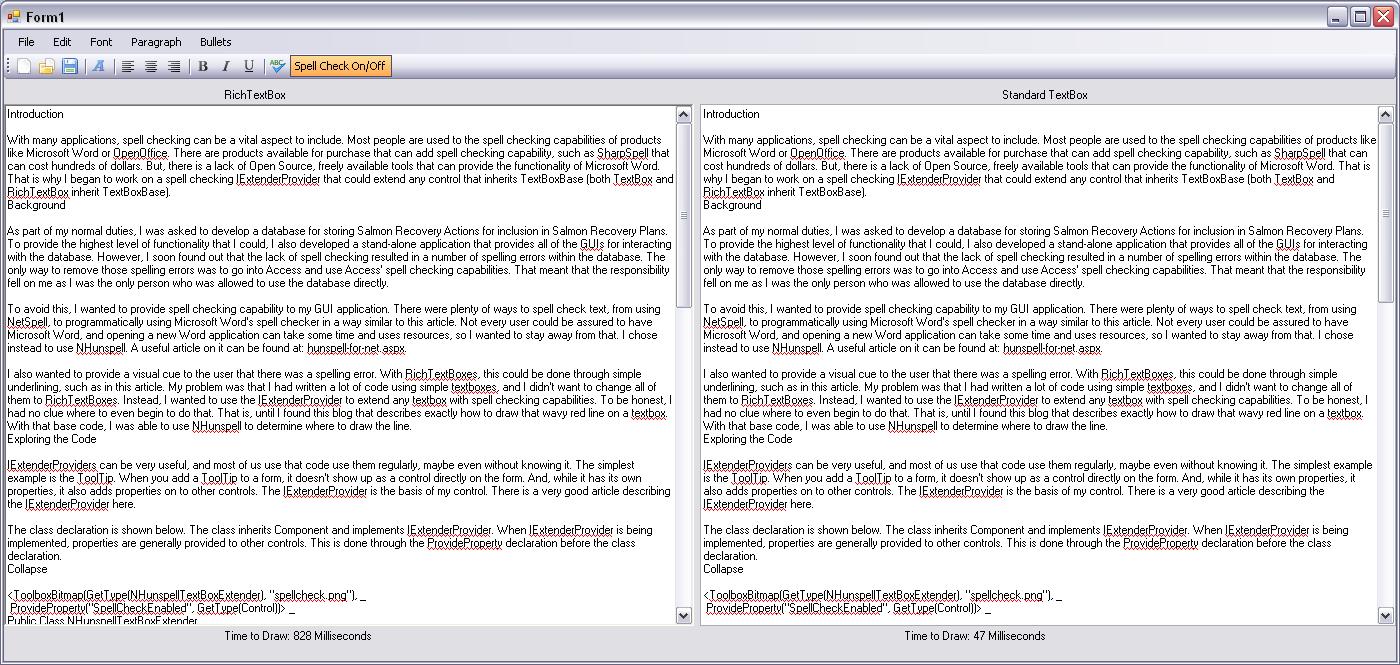The width and height of the screenshot is (1400, 665).
Task: Click 'Exploring the Code' in Standard TextBox pane
Action: click(748, 439)
